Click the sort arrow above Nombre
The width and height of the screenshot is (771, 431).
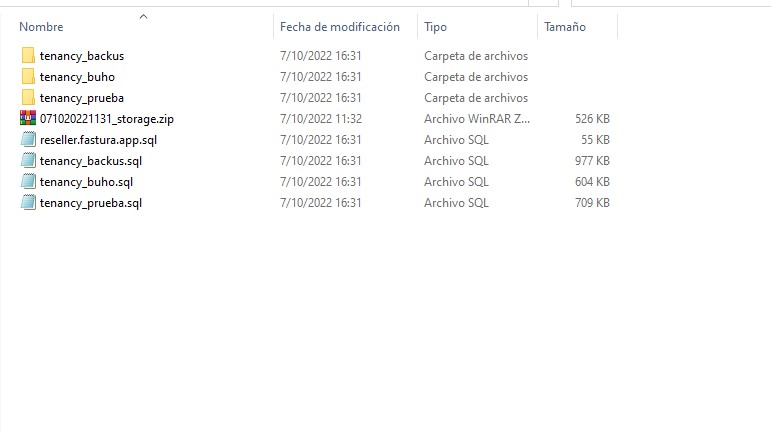(143, 16)
